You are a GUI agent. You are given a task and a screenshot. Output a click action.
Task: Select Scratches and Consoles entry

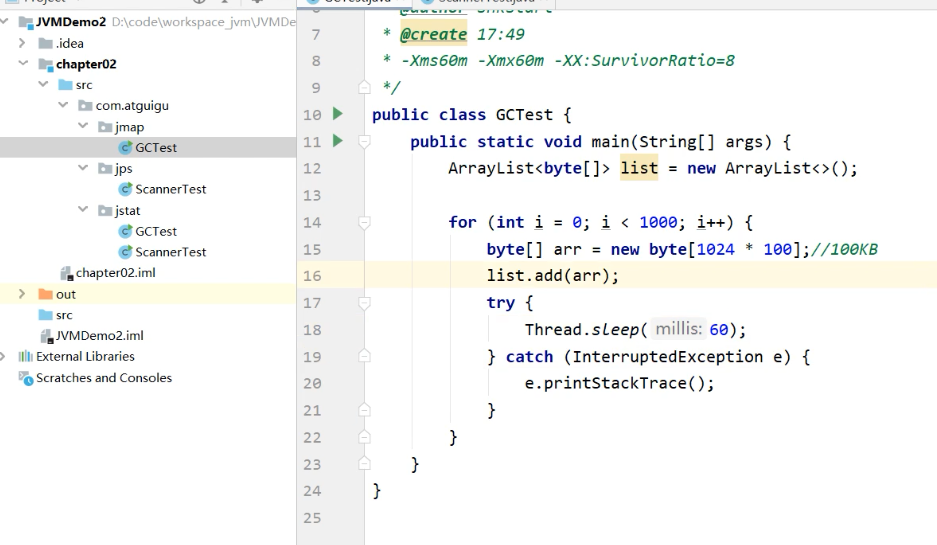coord(104,378)
